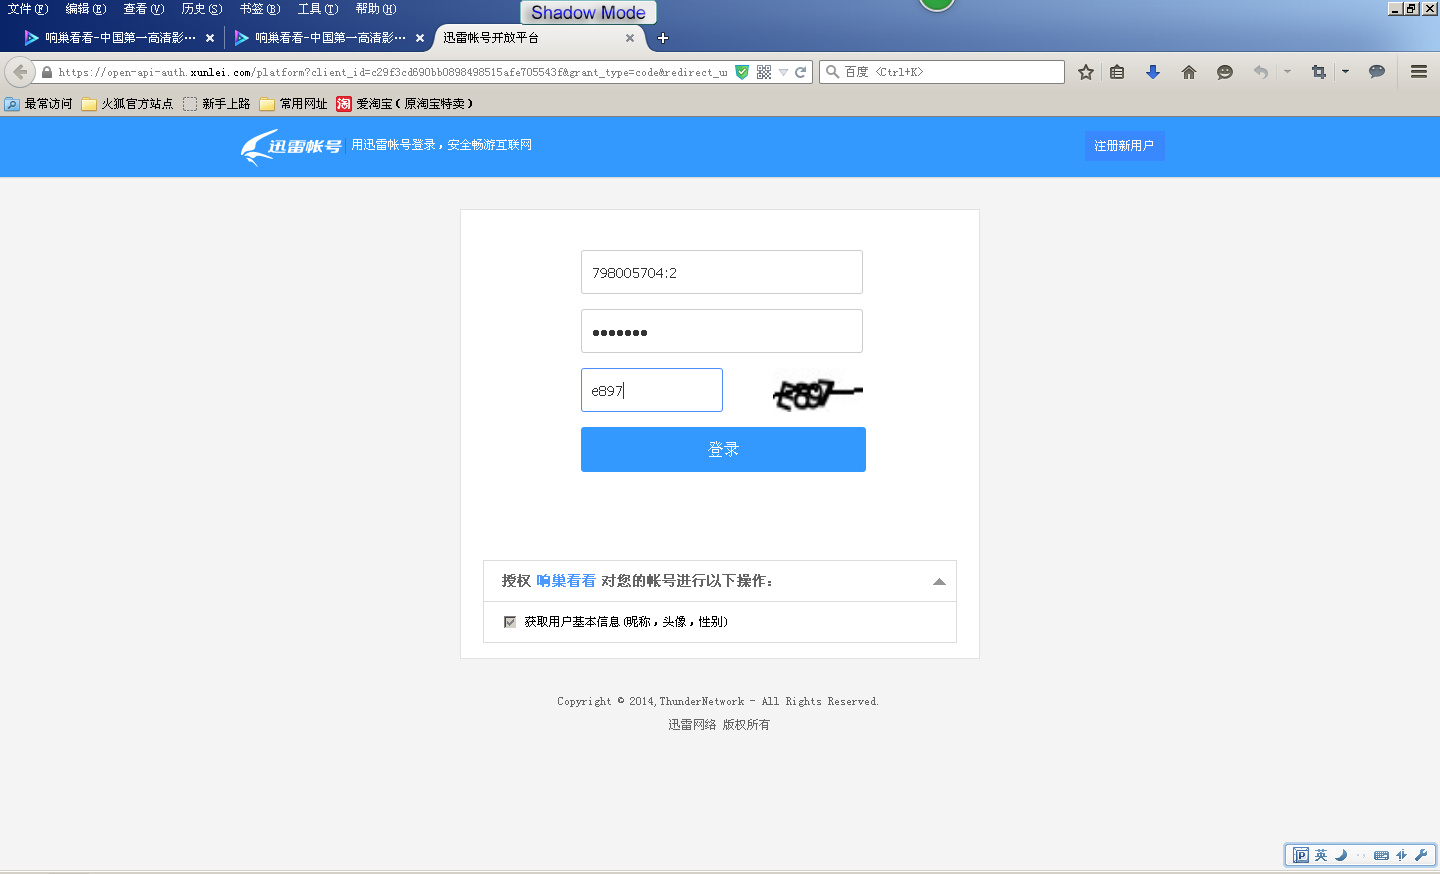This screenshot has height=874, width=1440.
Task: Refresh the captcha image
Action: (817, 394)
